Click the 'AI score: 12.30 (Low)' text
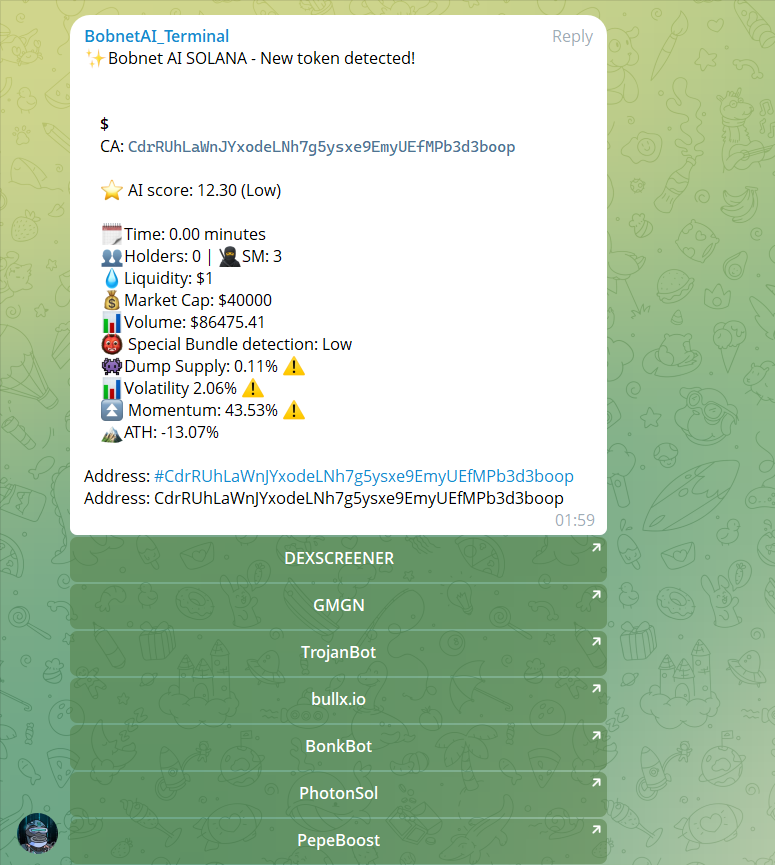The height and width of the screenshot is (865, 775). pyautogui.click(x=204, y=190)
